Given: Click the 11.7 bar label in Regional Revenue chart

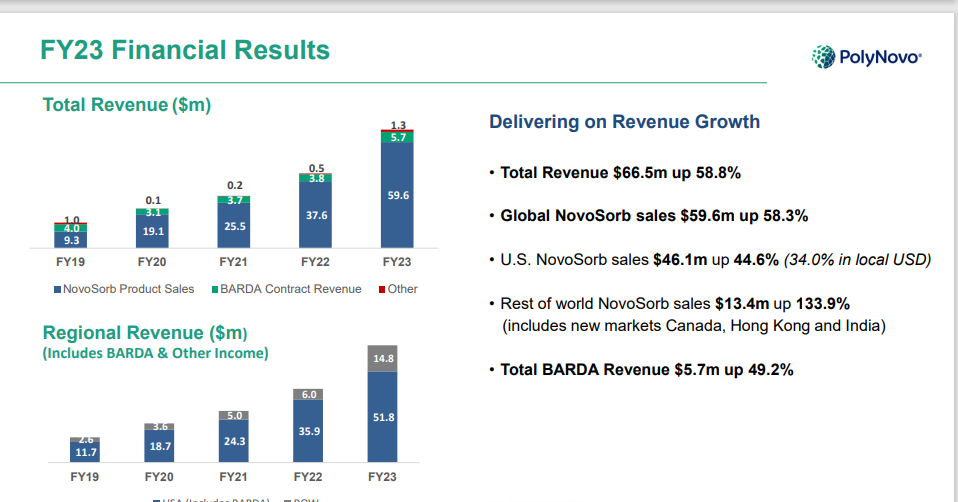Looking at the screenshot, I should [x=86, y=453].
